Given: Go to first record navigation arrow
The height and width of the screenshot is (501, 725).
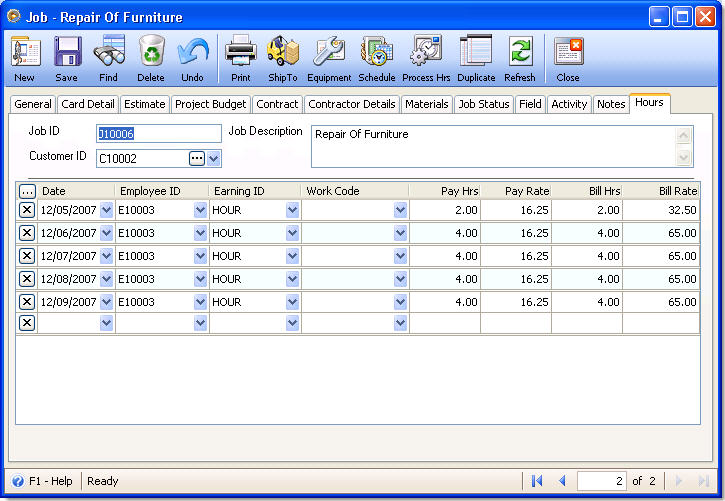Looking at the screenshot, I should [537, 481].
